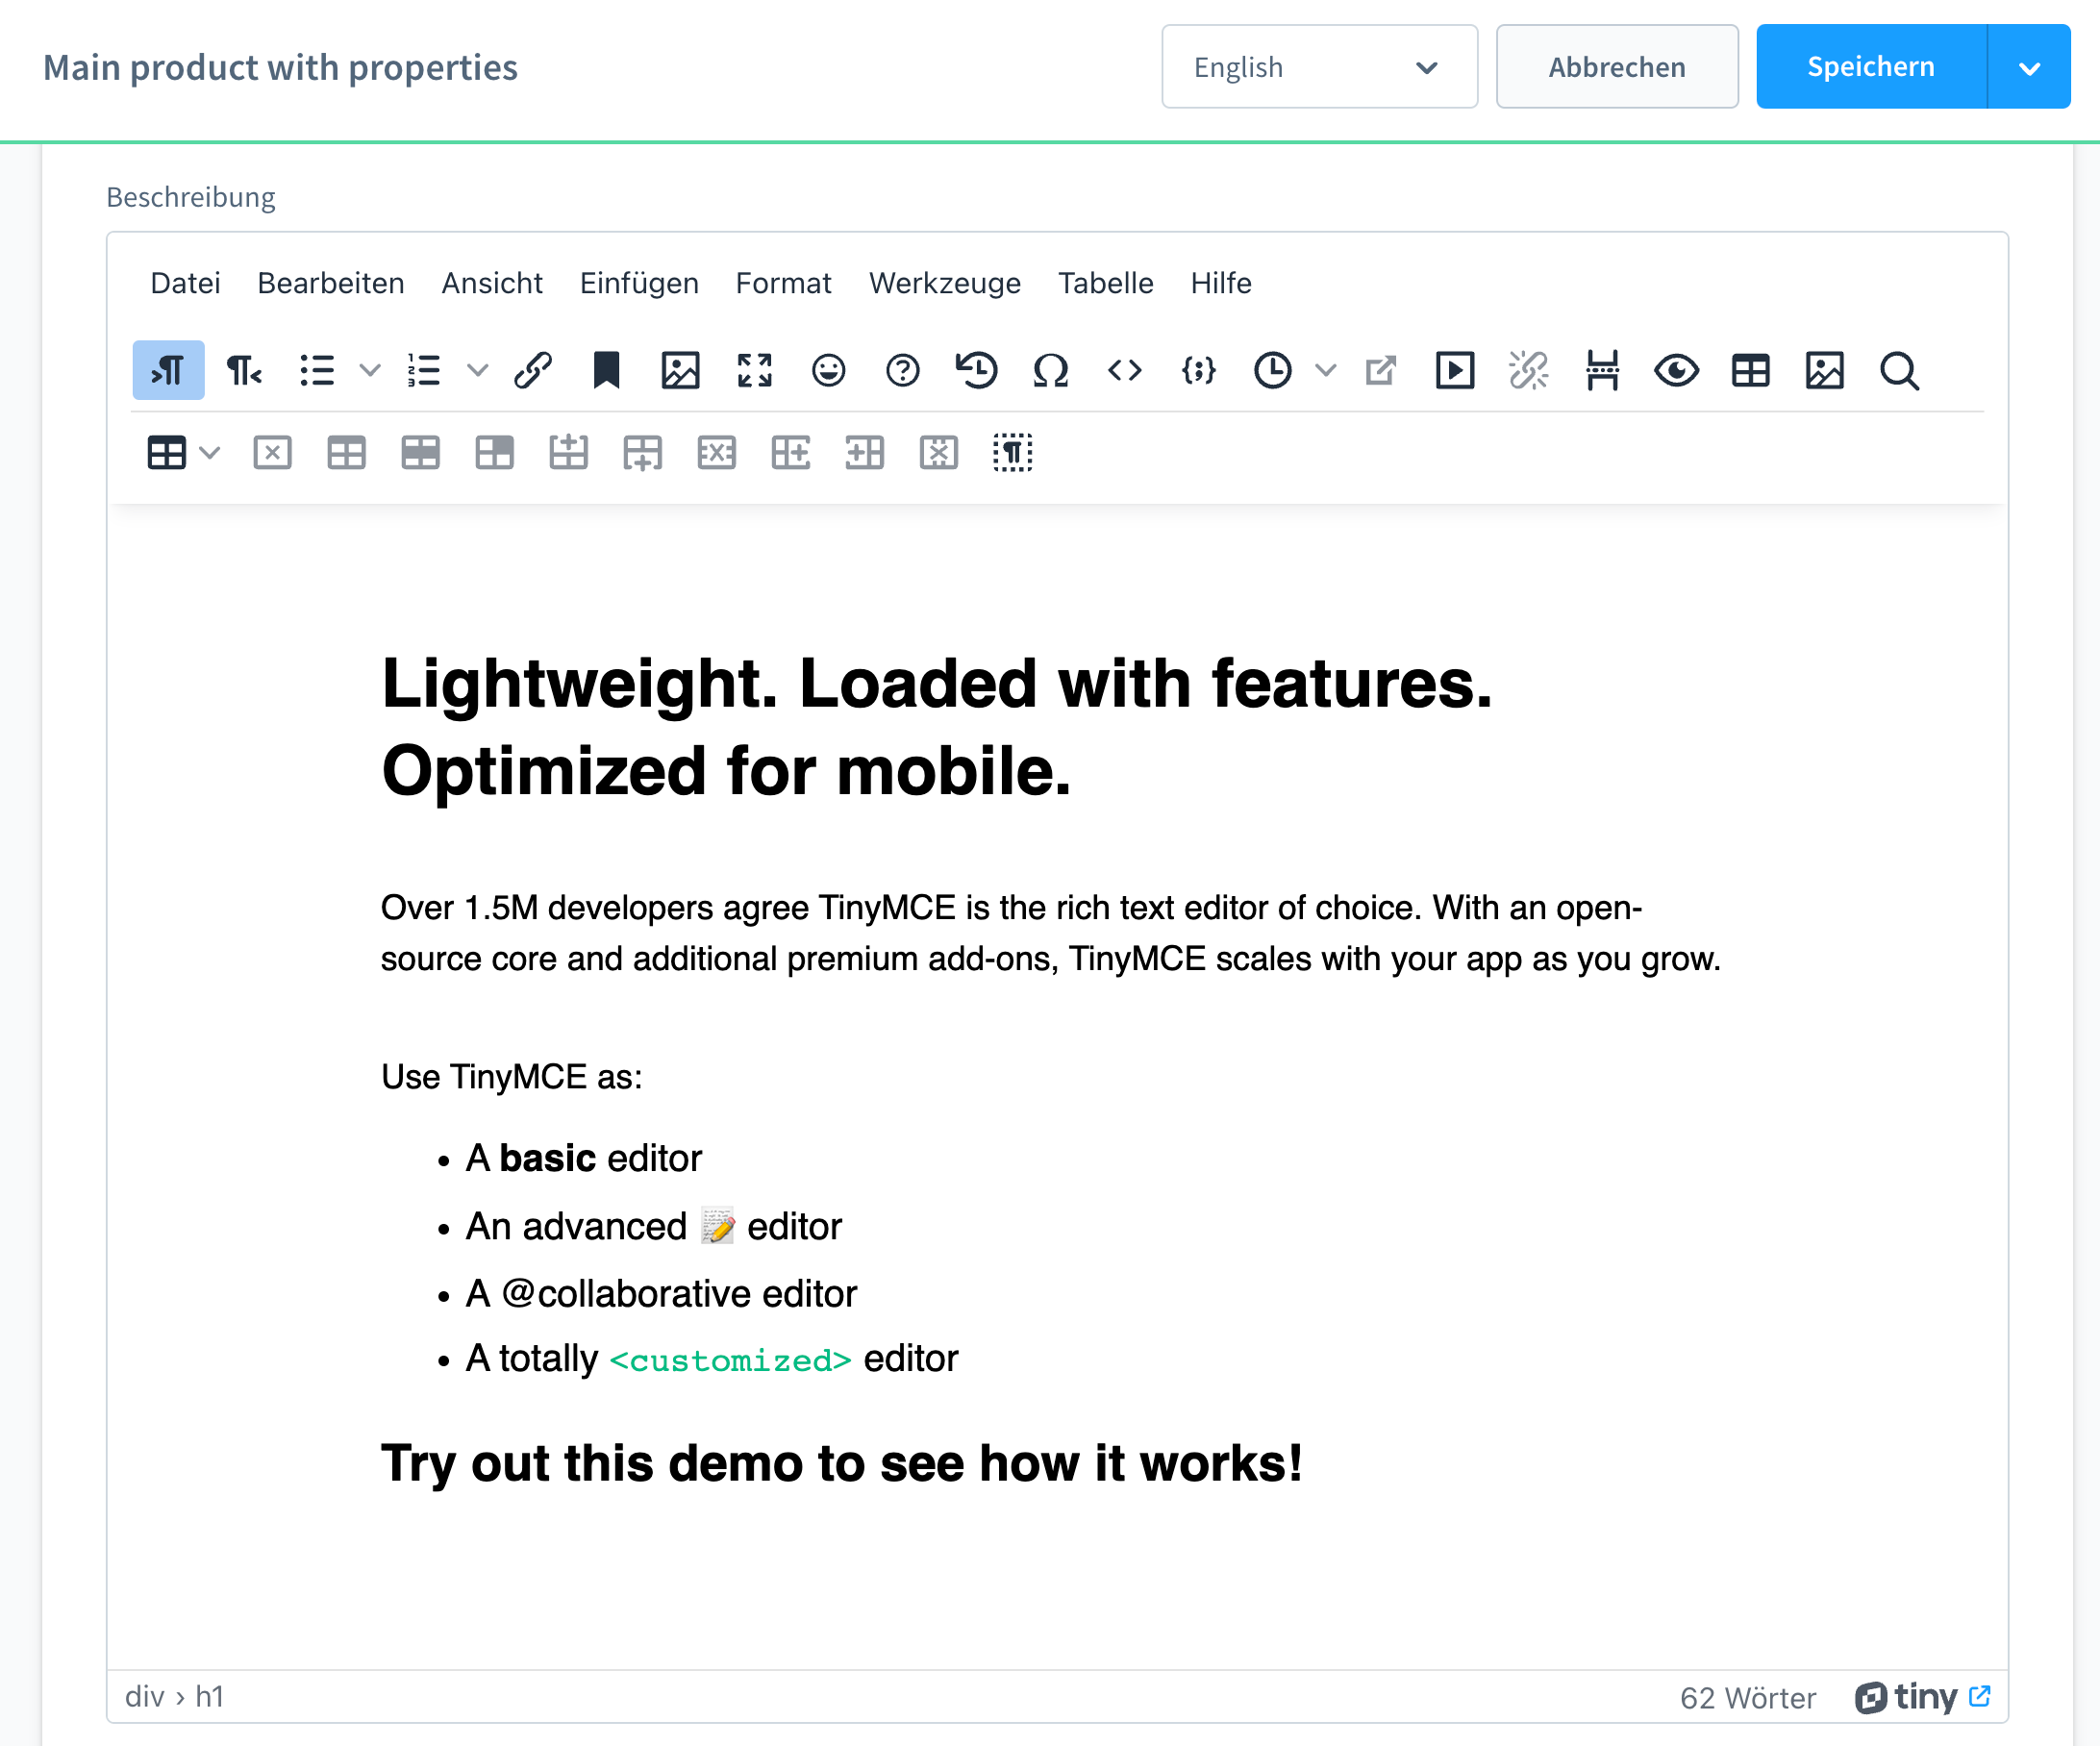
Task: Open the emoji picker icon
Action: pyautogui.click(x=828, y=370)
